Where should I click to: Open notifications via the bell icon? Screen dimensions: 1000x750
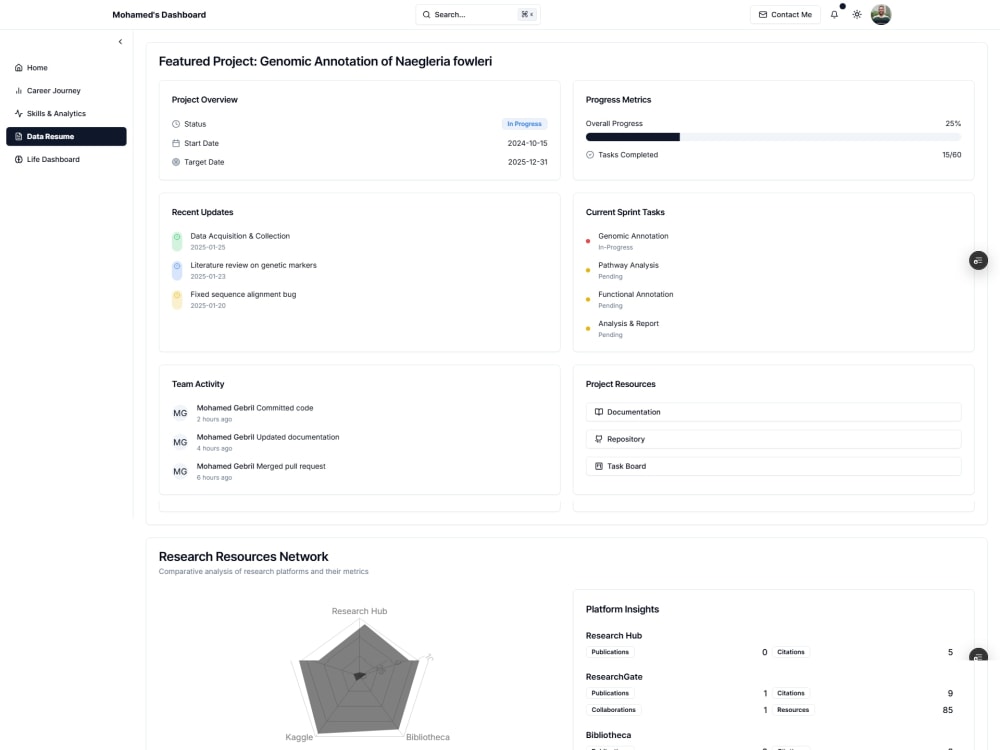pos(834,14)
